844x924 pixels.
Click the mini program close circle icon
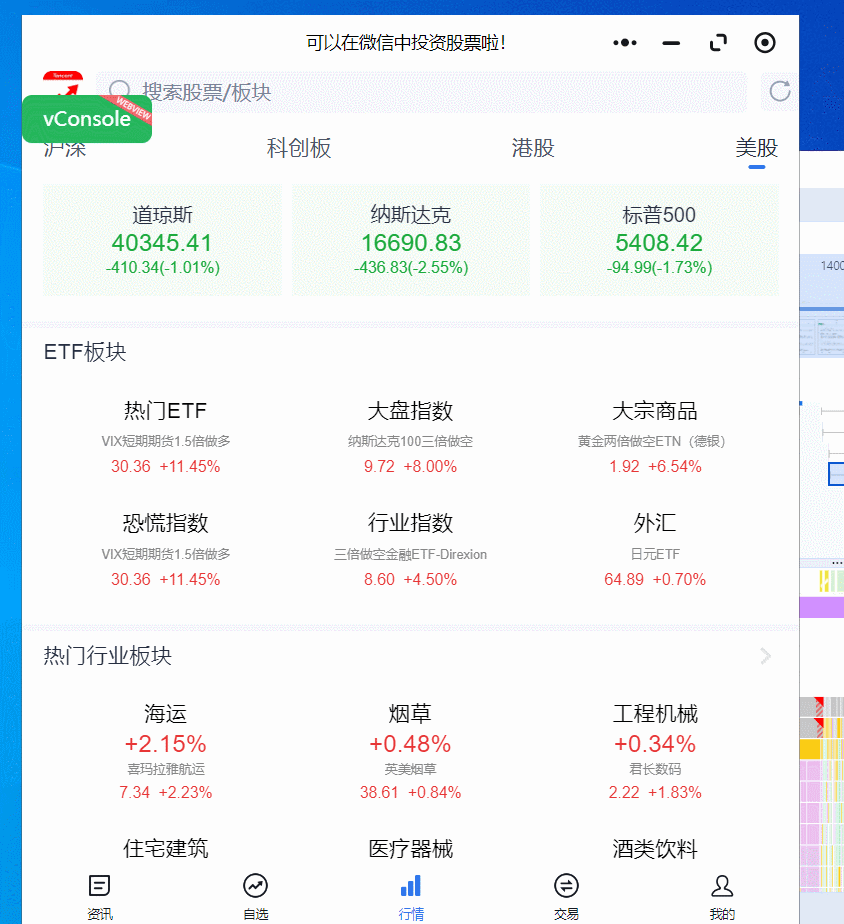[764, 42]
